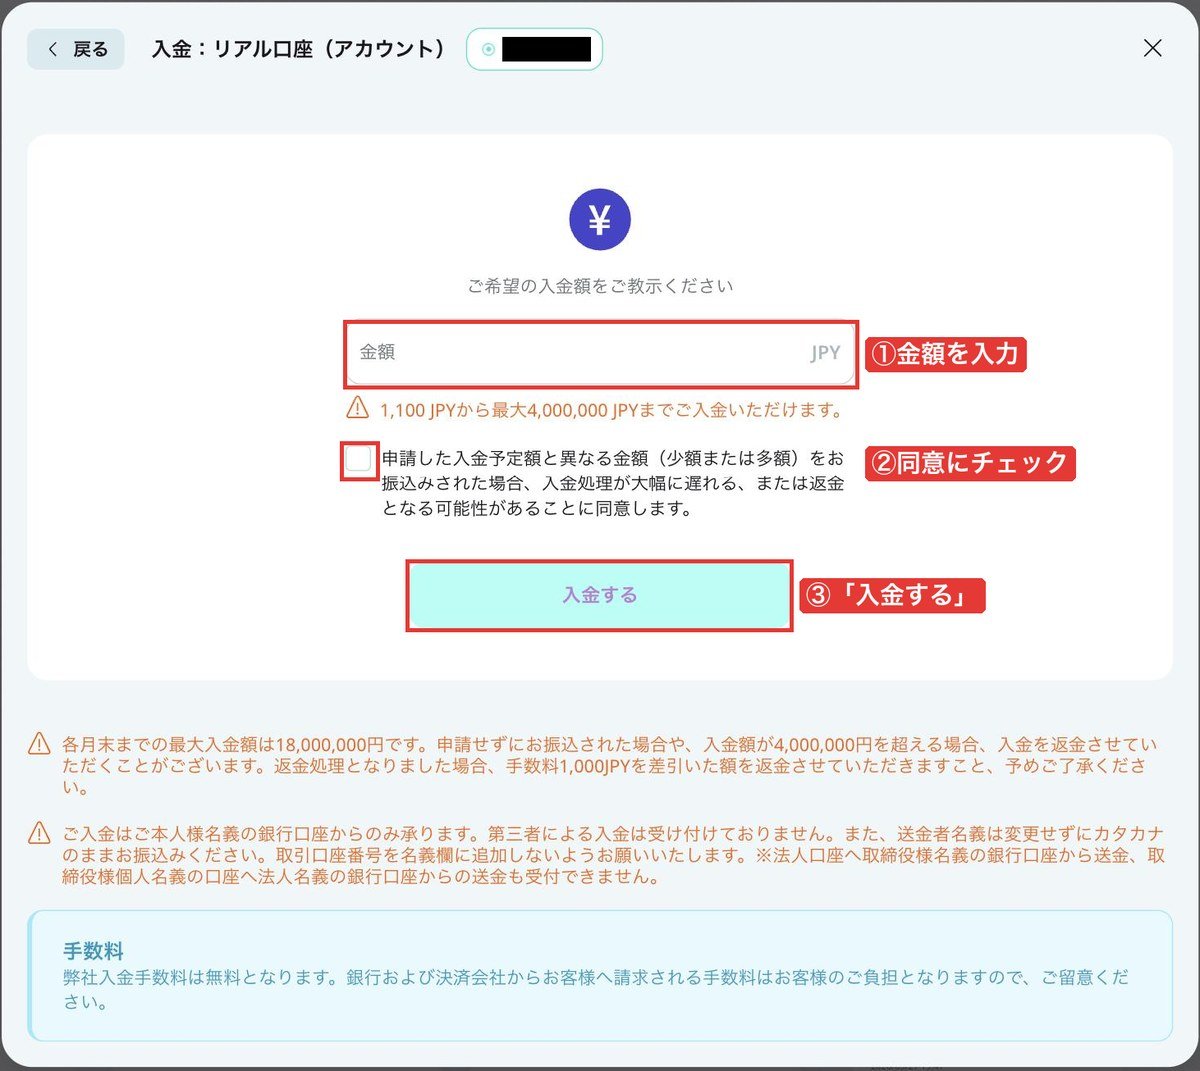
Task: Click the 入金：リアル口座（アカウント） title
Action: pyautogui.click(x=298, y=49)
